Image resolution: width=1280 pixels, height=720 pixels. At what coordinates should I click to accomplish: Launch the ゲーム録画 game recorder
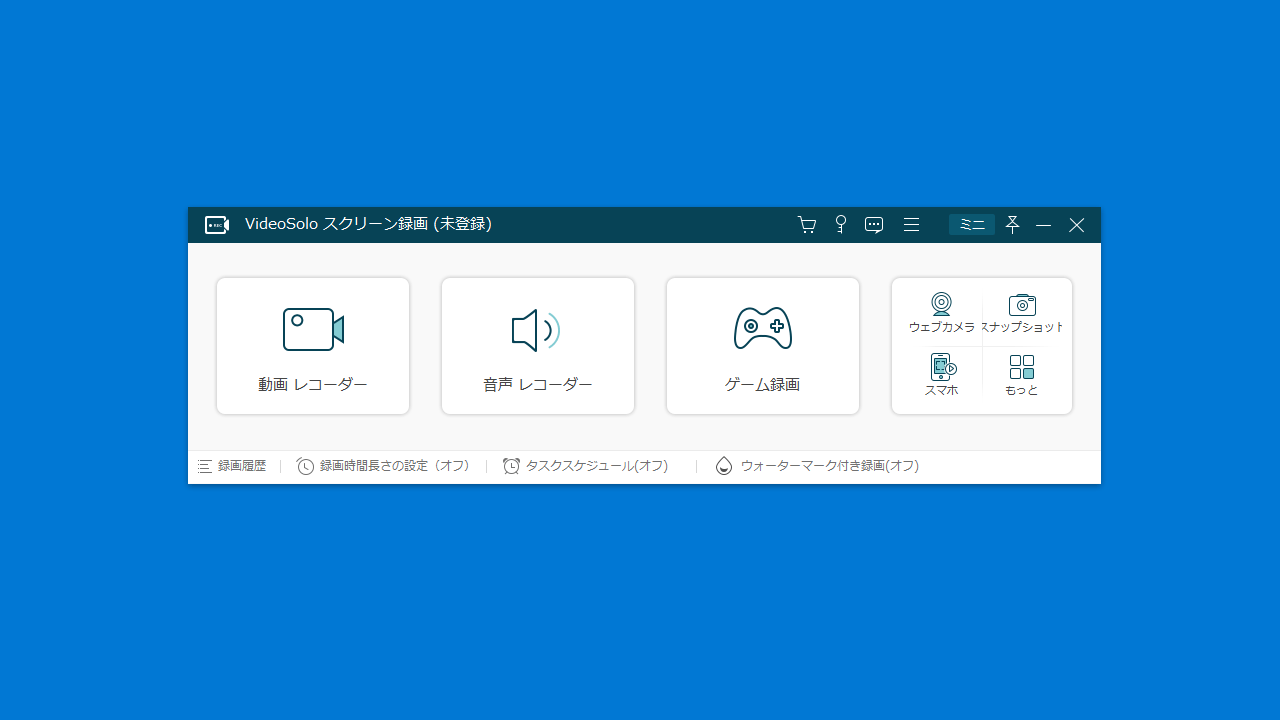[763, 346]
